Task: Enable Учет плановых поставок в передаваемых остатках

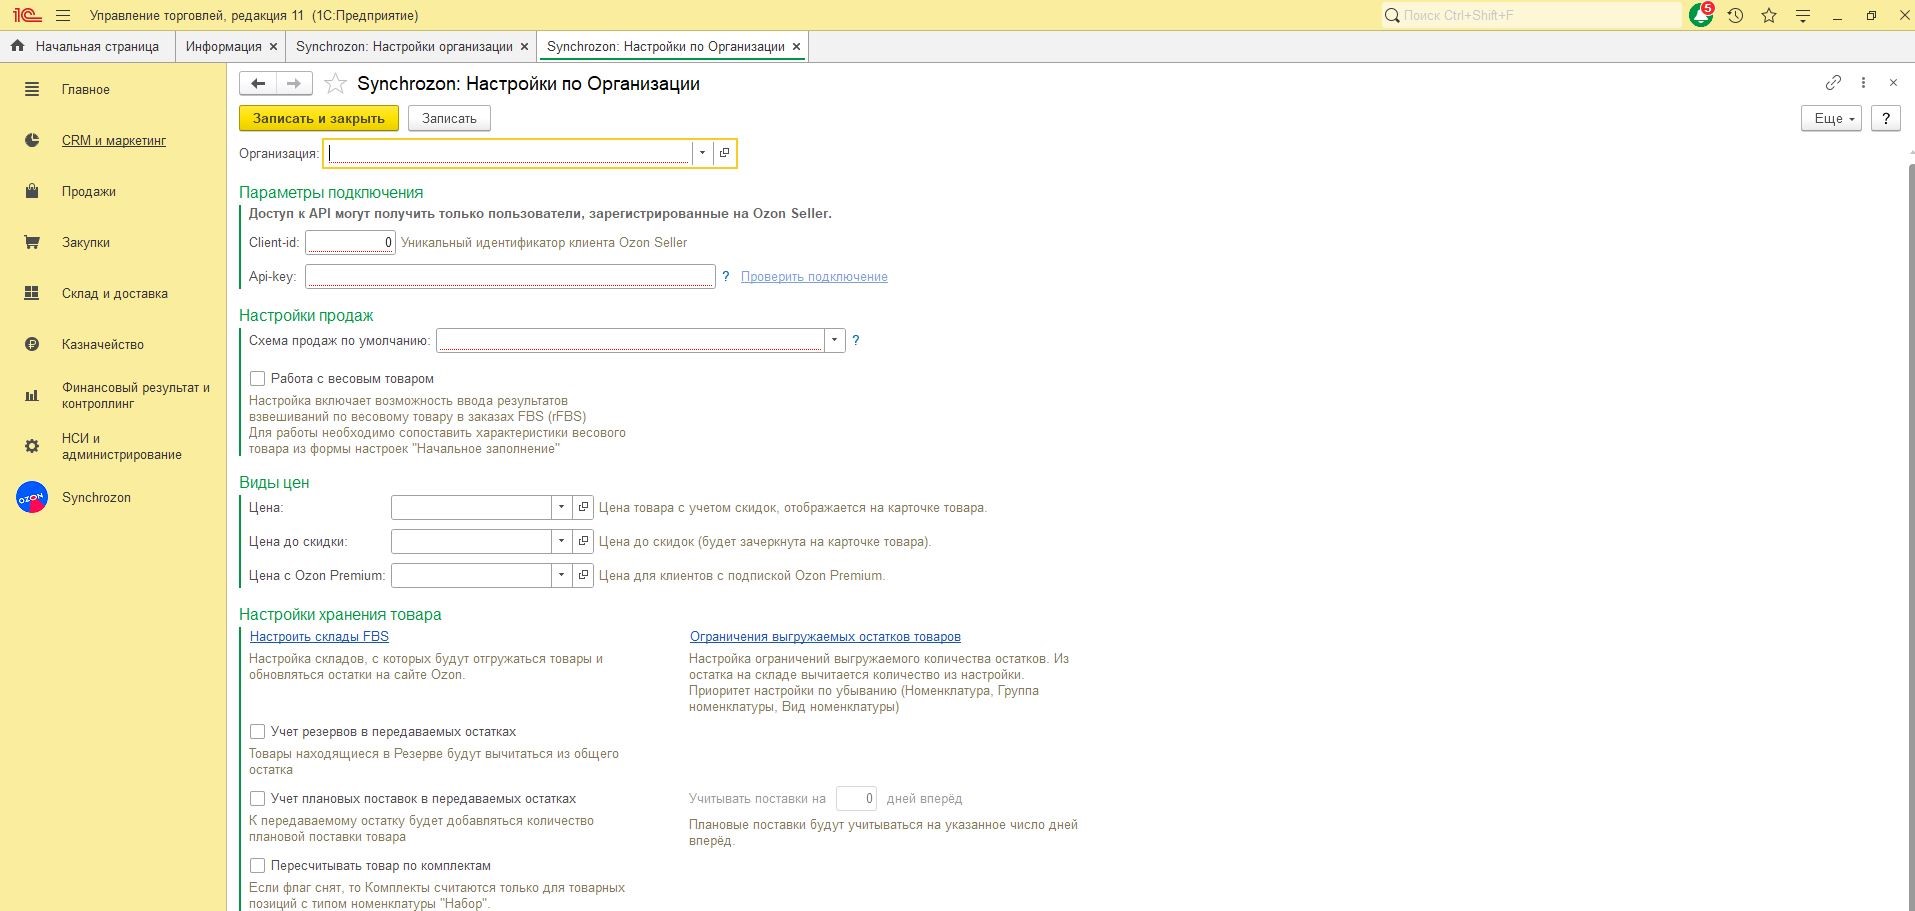Action: (x=258, y=799)
